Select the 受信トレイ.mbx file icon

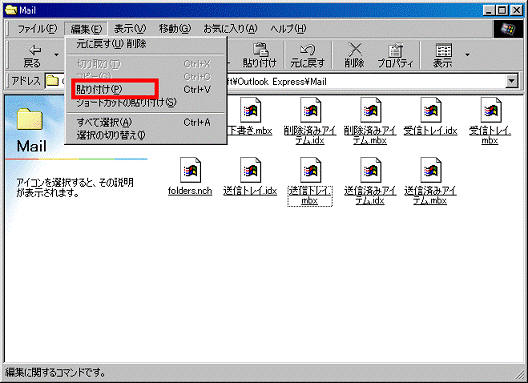[490, 110]
